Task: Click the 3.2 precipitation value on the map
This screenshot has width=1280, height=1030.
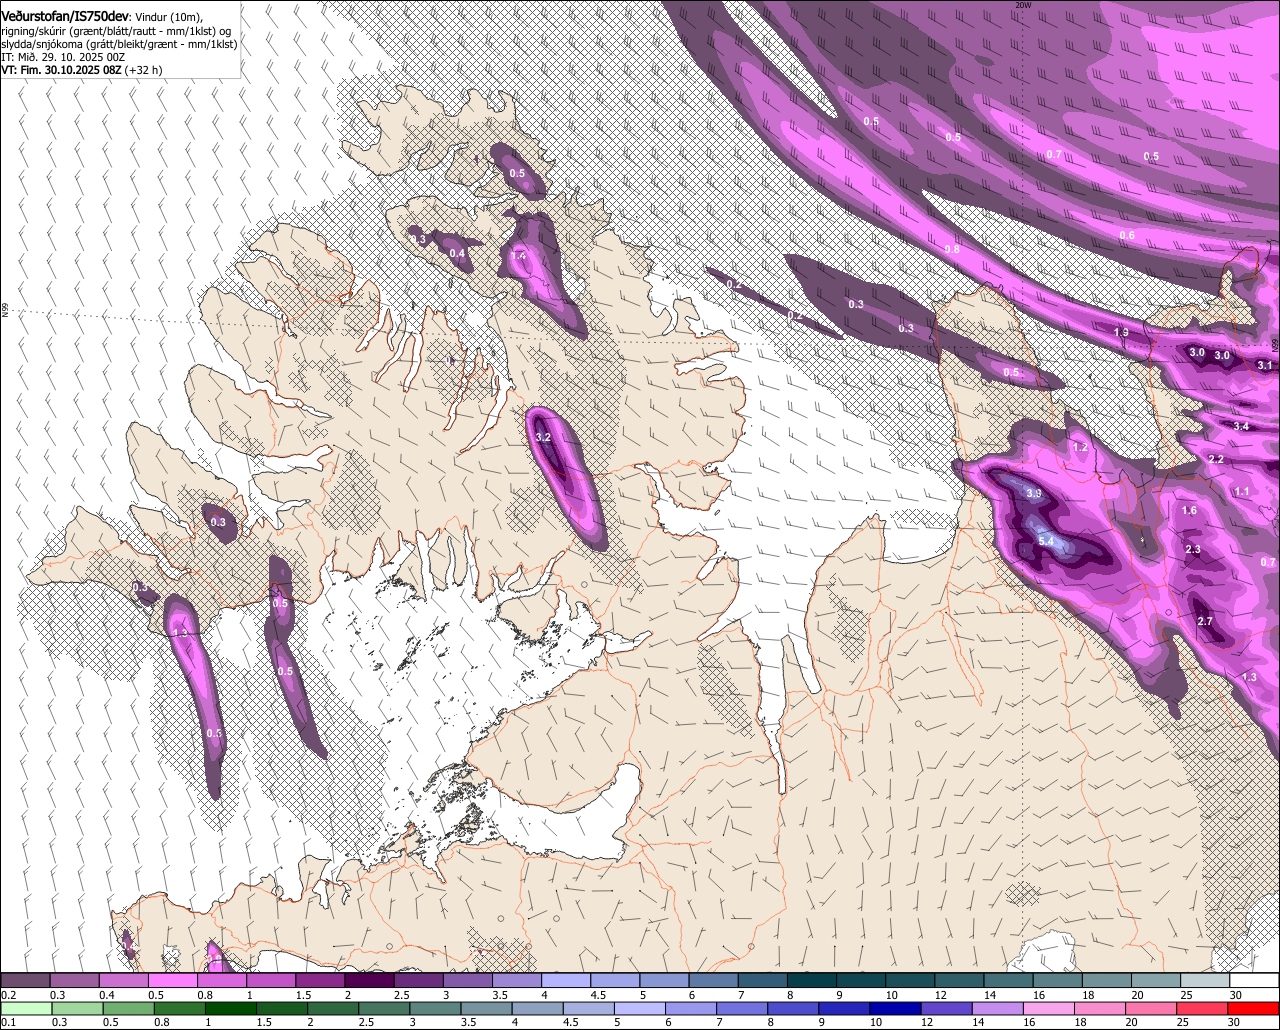Action: coord(543,438)
